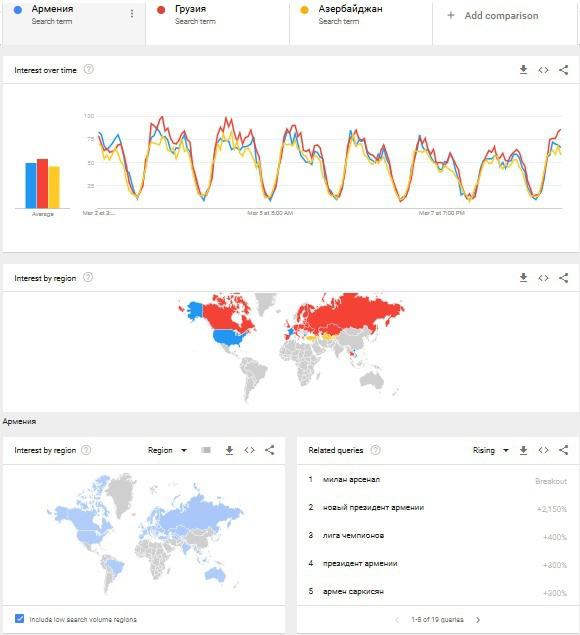The height and width of the screenshot is (635, 580).
Task: Select the Грузия search term tab
Action: [217, 22]
